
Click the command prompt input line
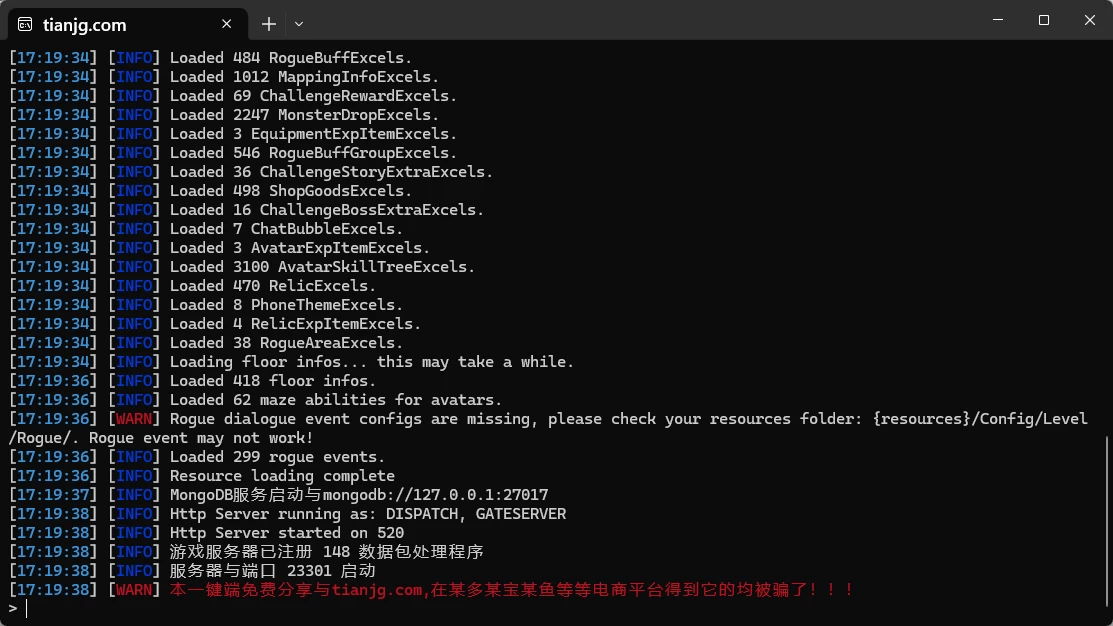(x=554, y=608)
